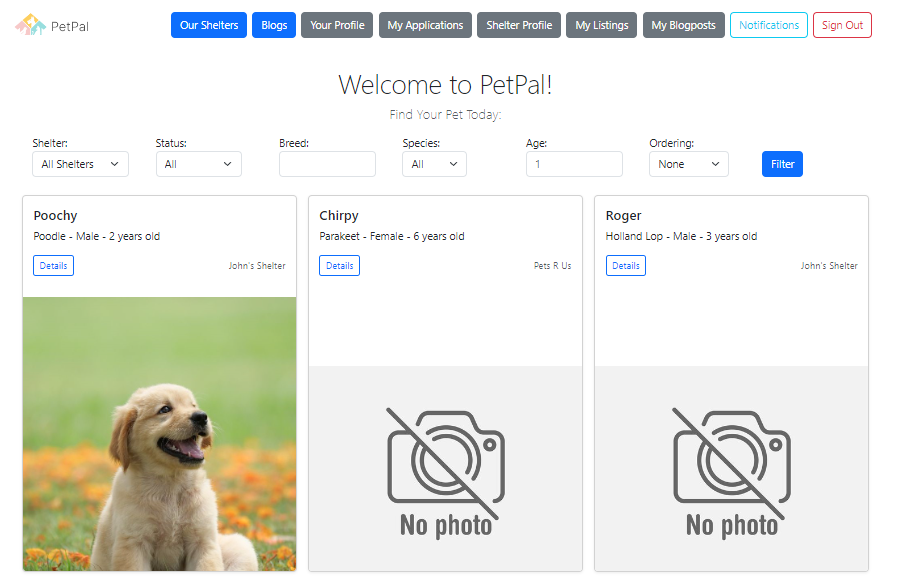The height and width of the screenshot is (581, 914).
Task: Click the pet name Chirpy
Action: 339,216
